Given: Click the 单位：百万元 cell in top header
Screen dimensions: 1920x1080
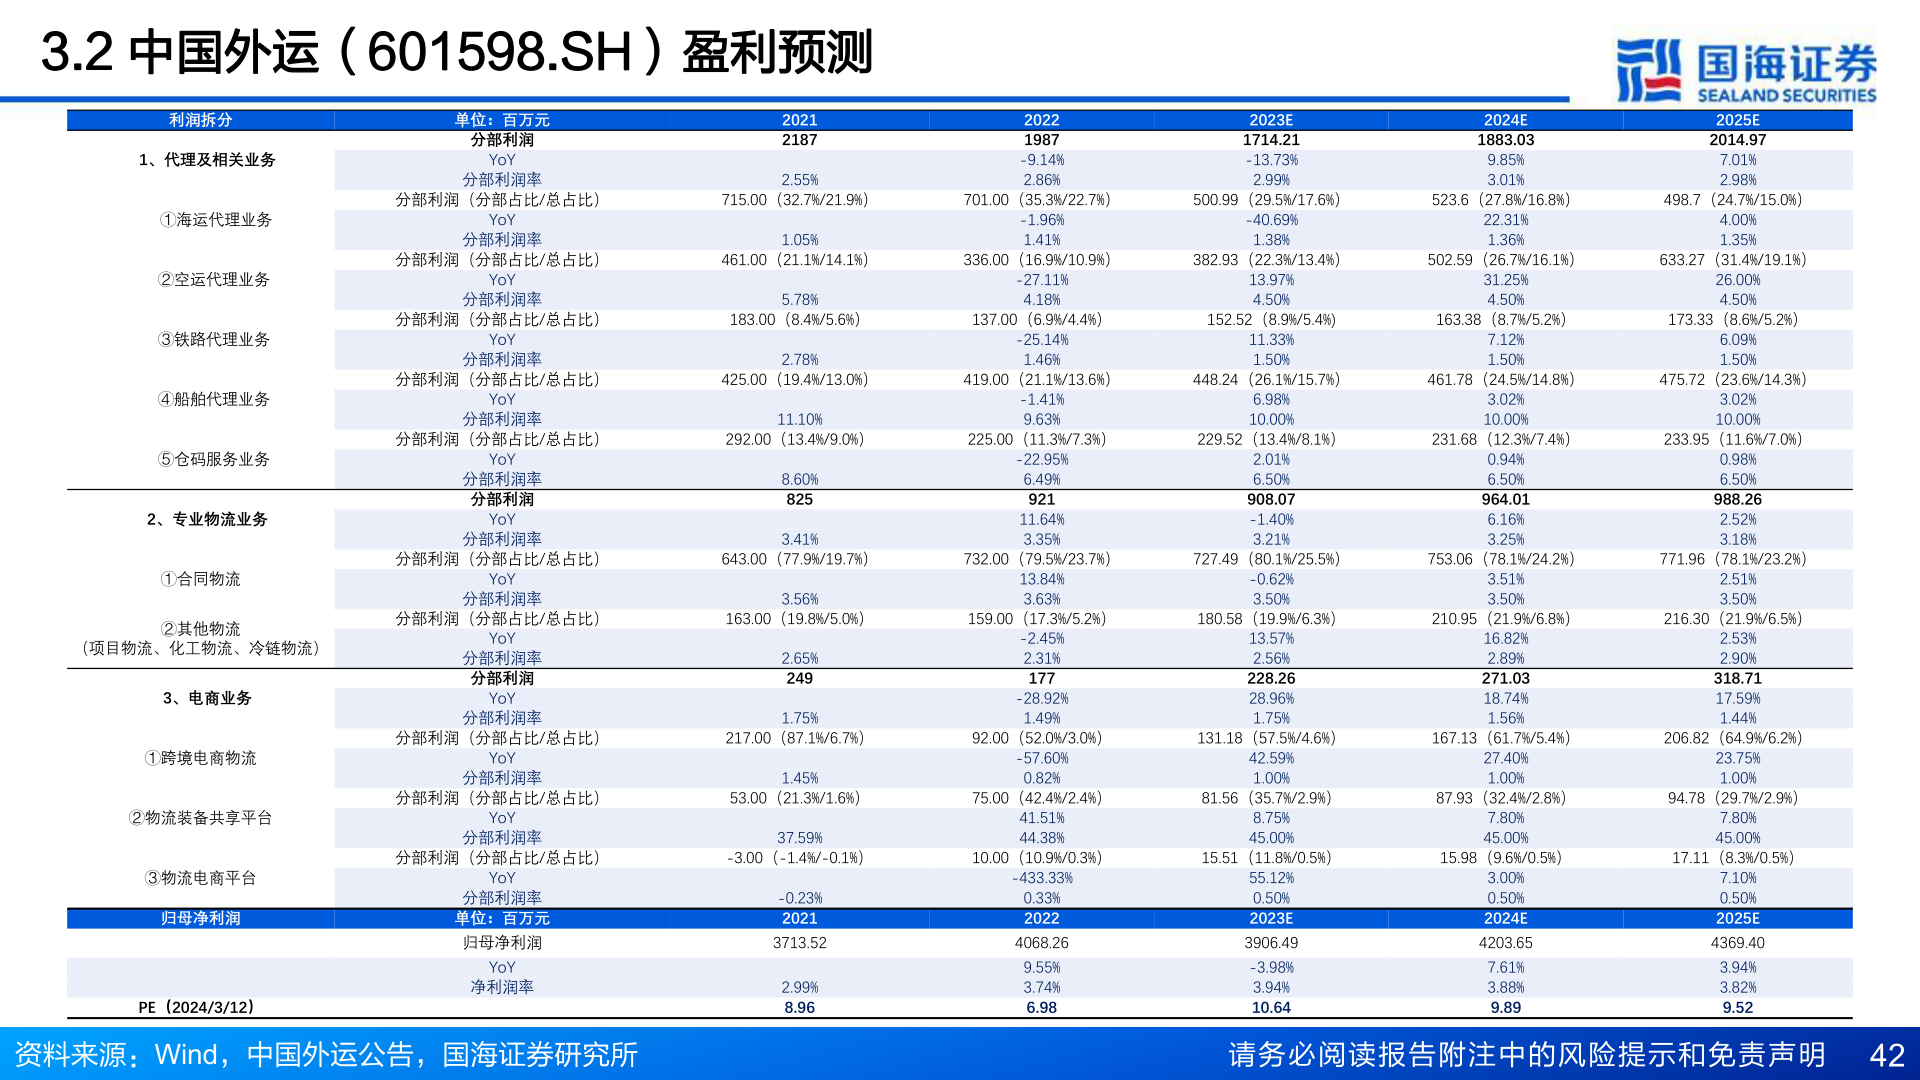Looking at the screenshot, I should 502,120.
